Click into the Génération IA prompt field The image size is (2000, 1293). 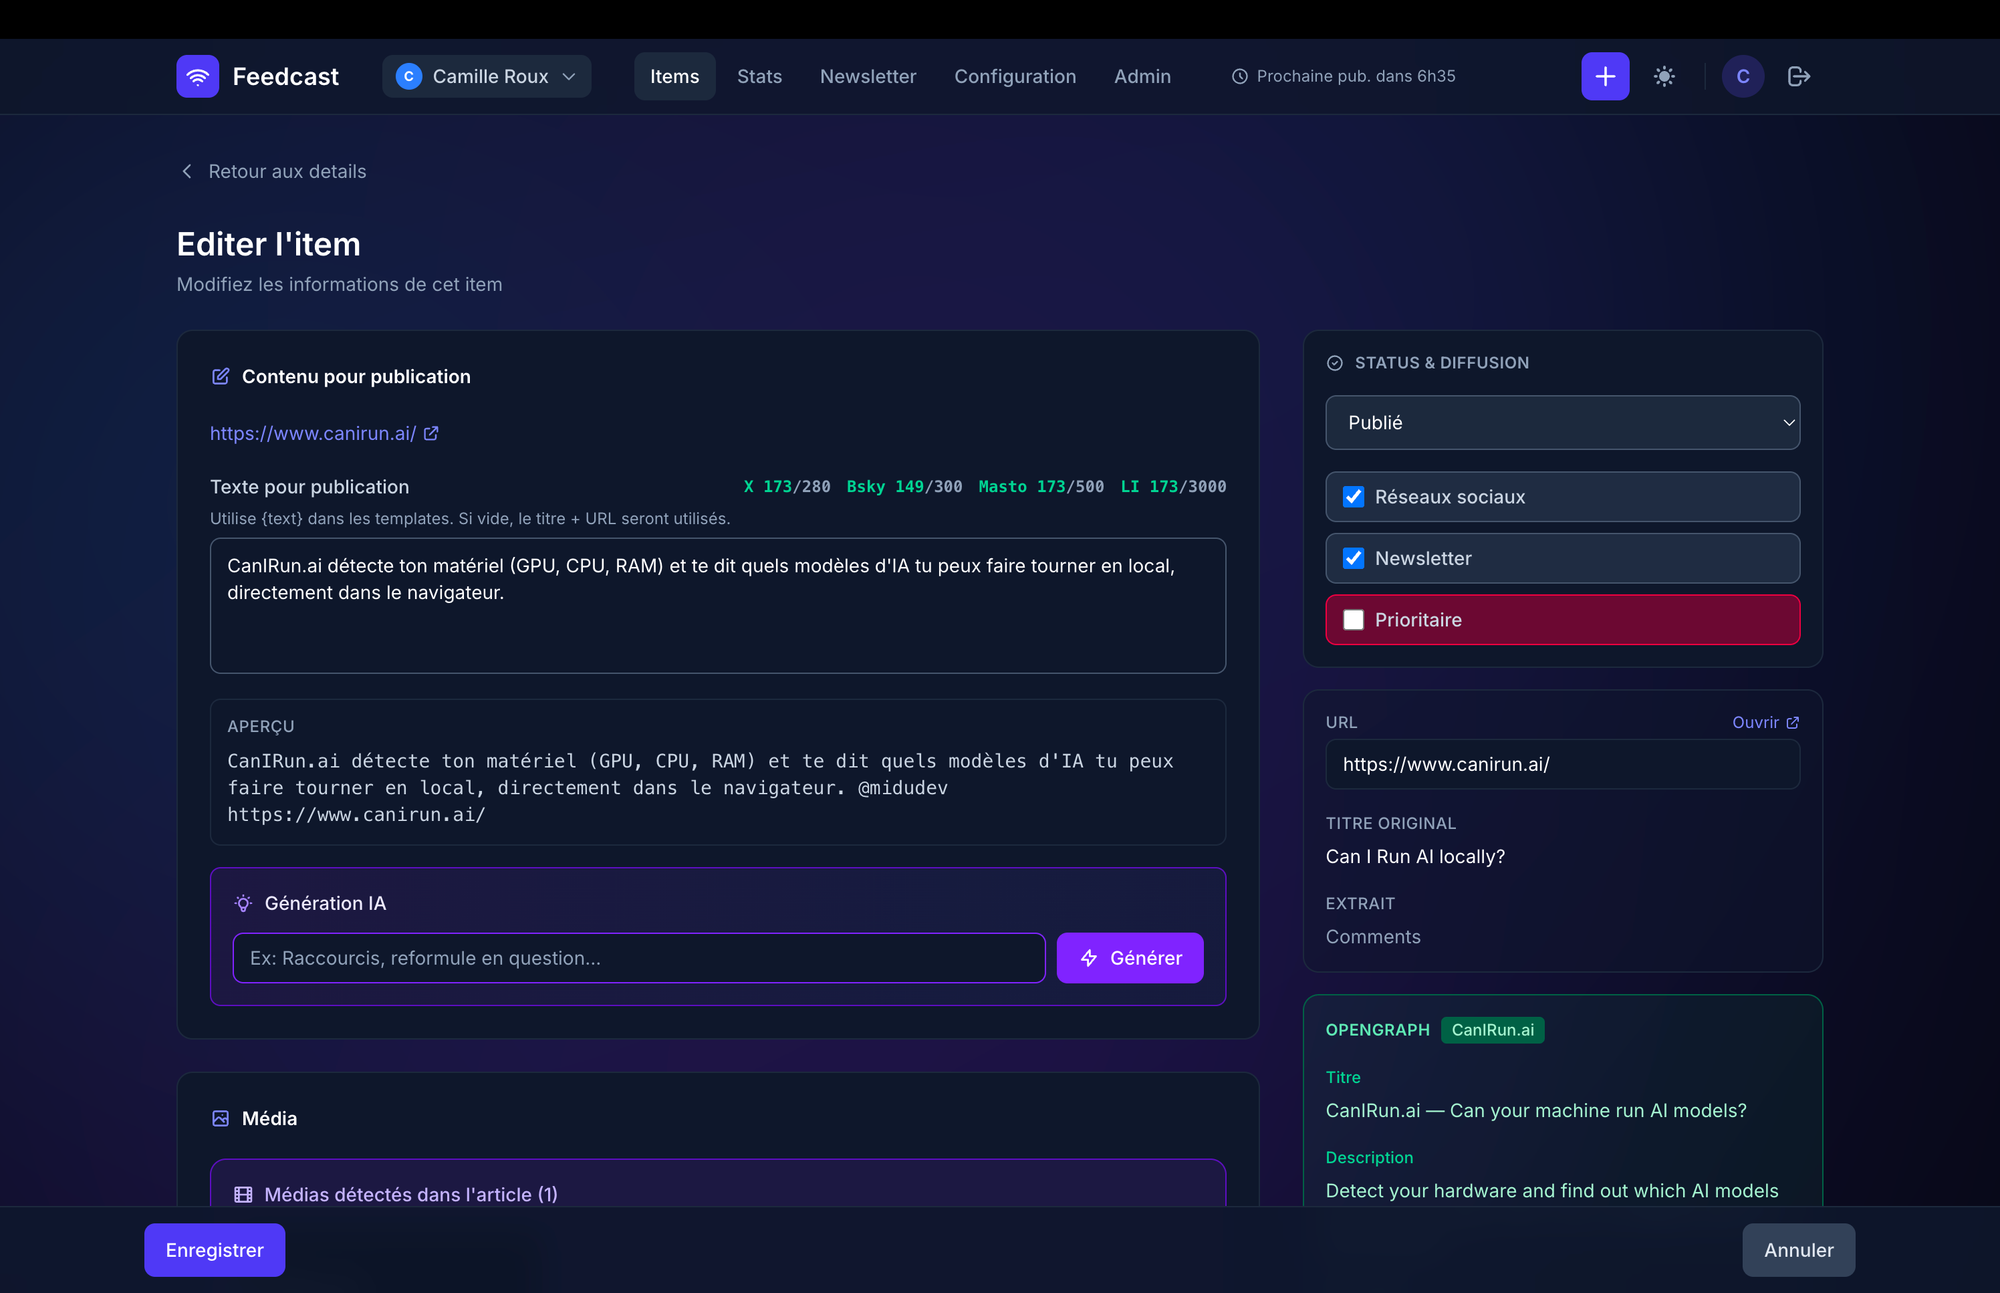pos(638,958)
